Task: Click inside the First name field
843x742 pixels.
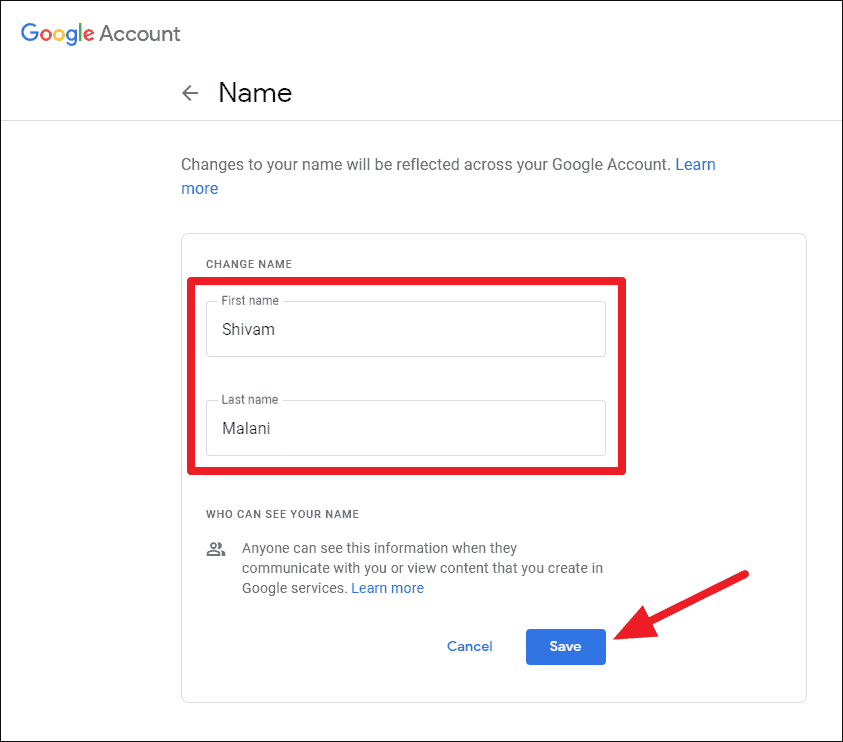Action: (x=405, y=329)
